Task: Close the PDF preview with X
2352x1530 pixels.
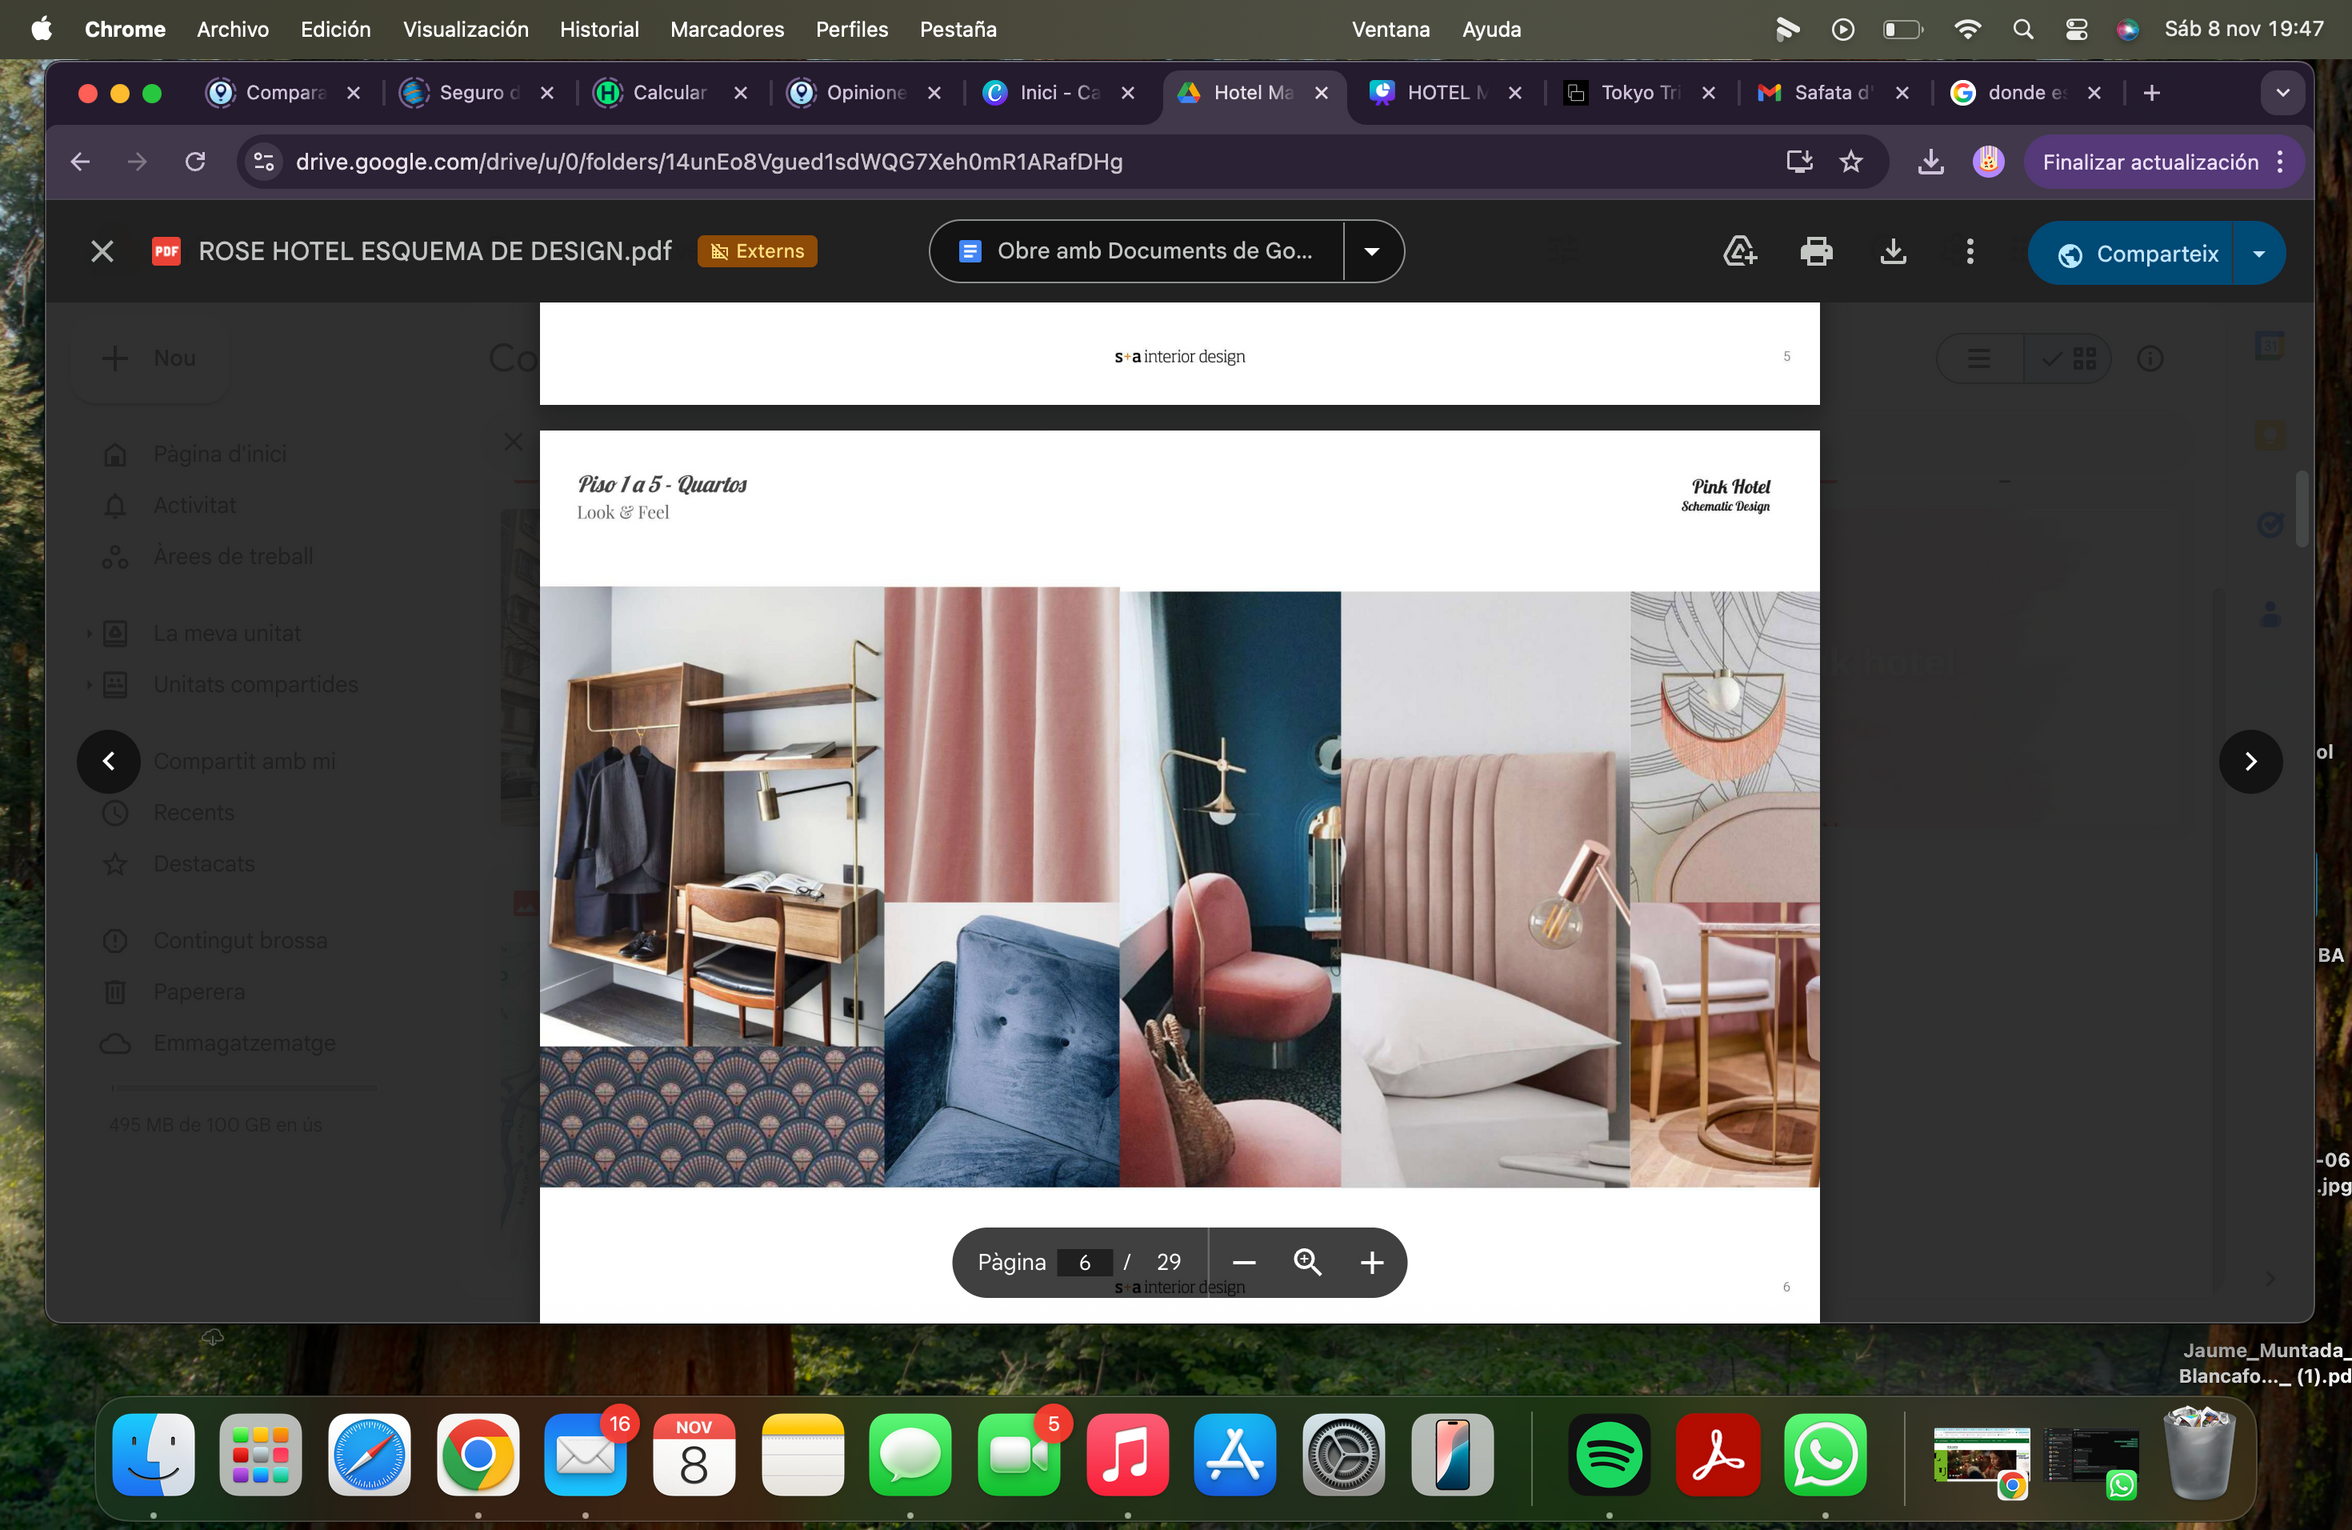Action: (102, 251)
